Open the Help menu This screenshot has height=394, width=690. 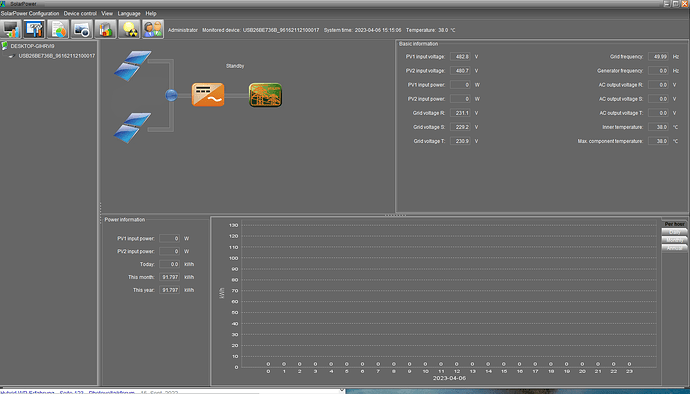[151, 14]
